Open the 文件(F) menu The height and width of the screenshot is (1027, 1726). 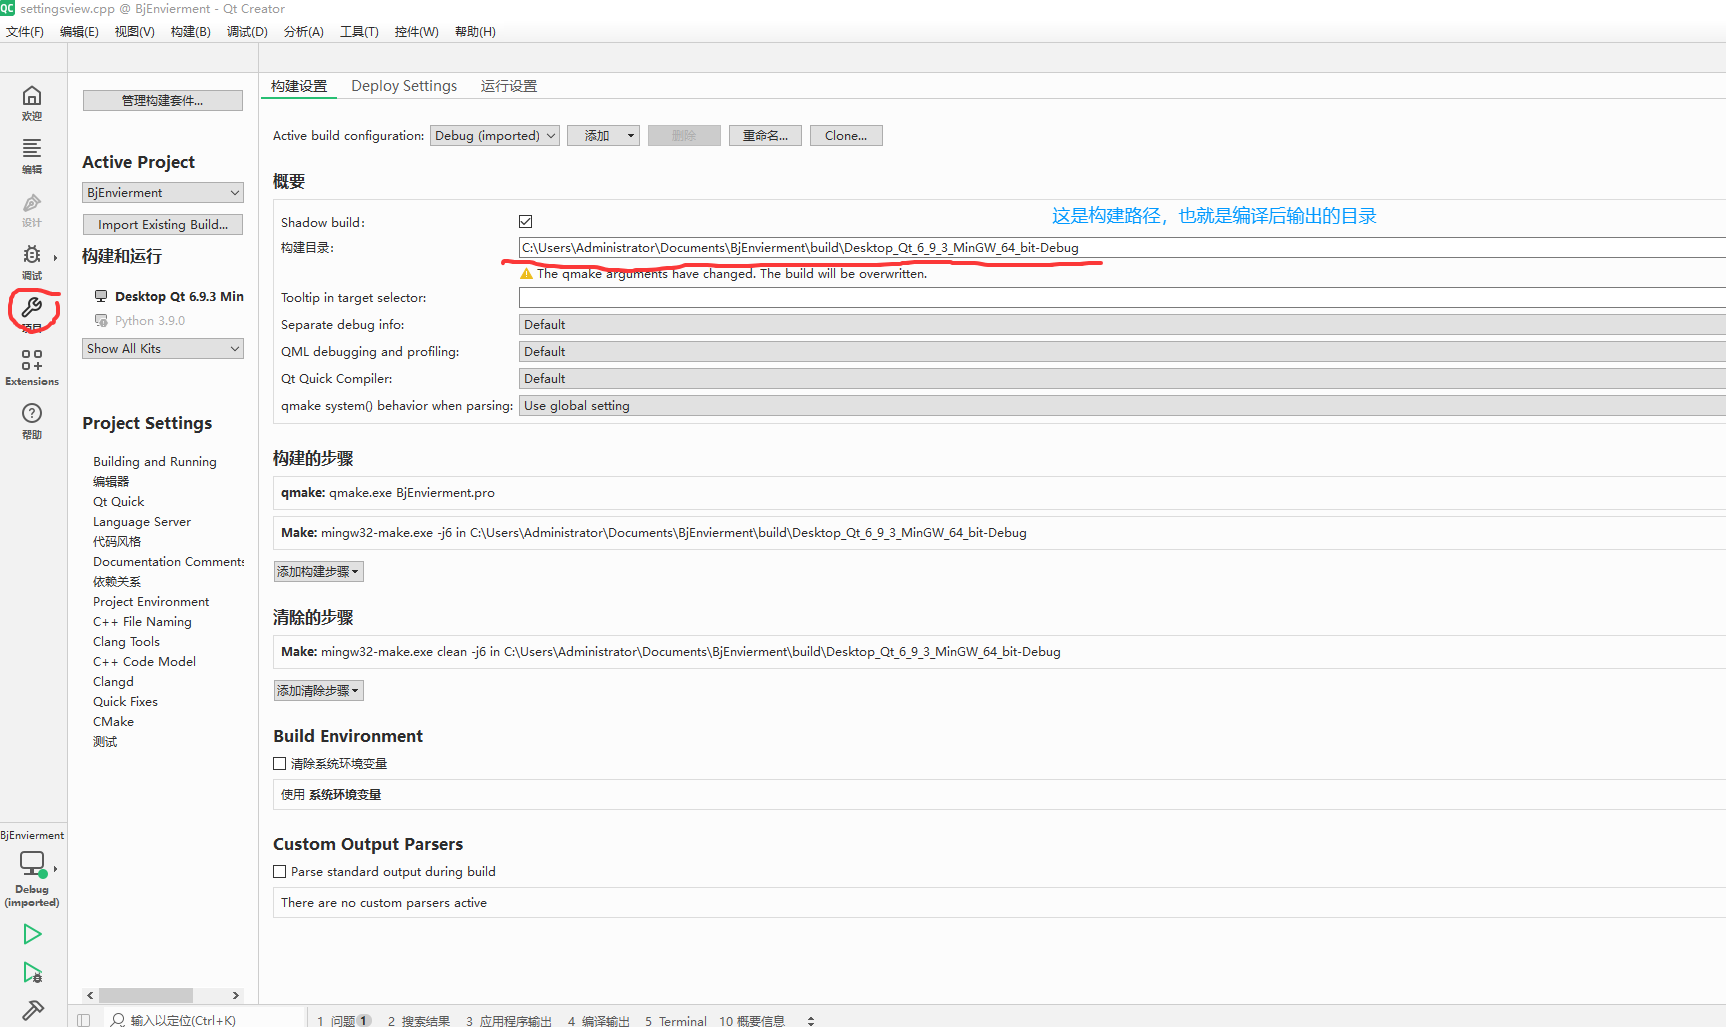coord(25,32)
